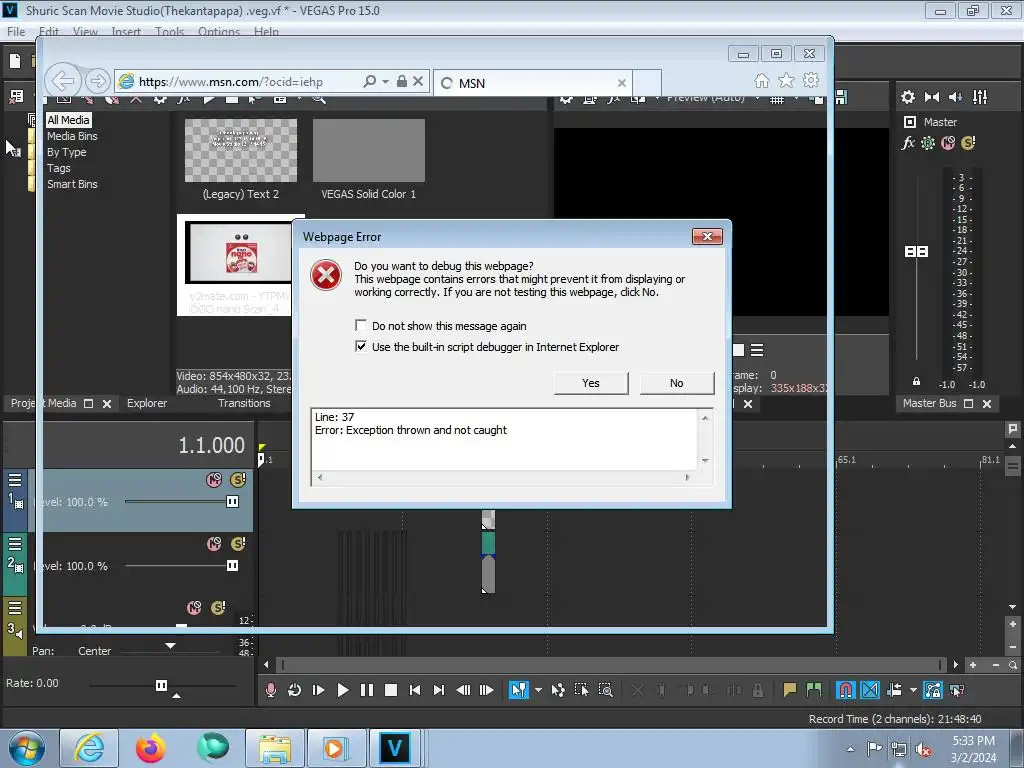This screenshot has height=768, width=1024.
Task: Close the MSN tab
Action: pyautogui.click(x=622, y=83)
